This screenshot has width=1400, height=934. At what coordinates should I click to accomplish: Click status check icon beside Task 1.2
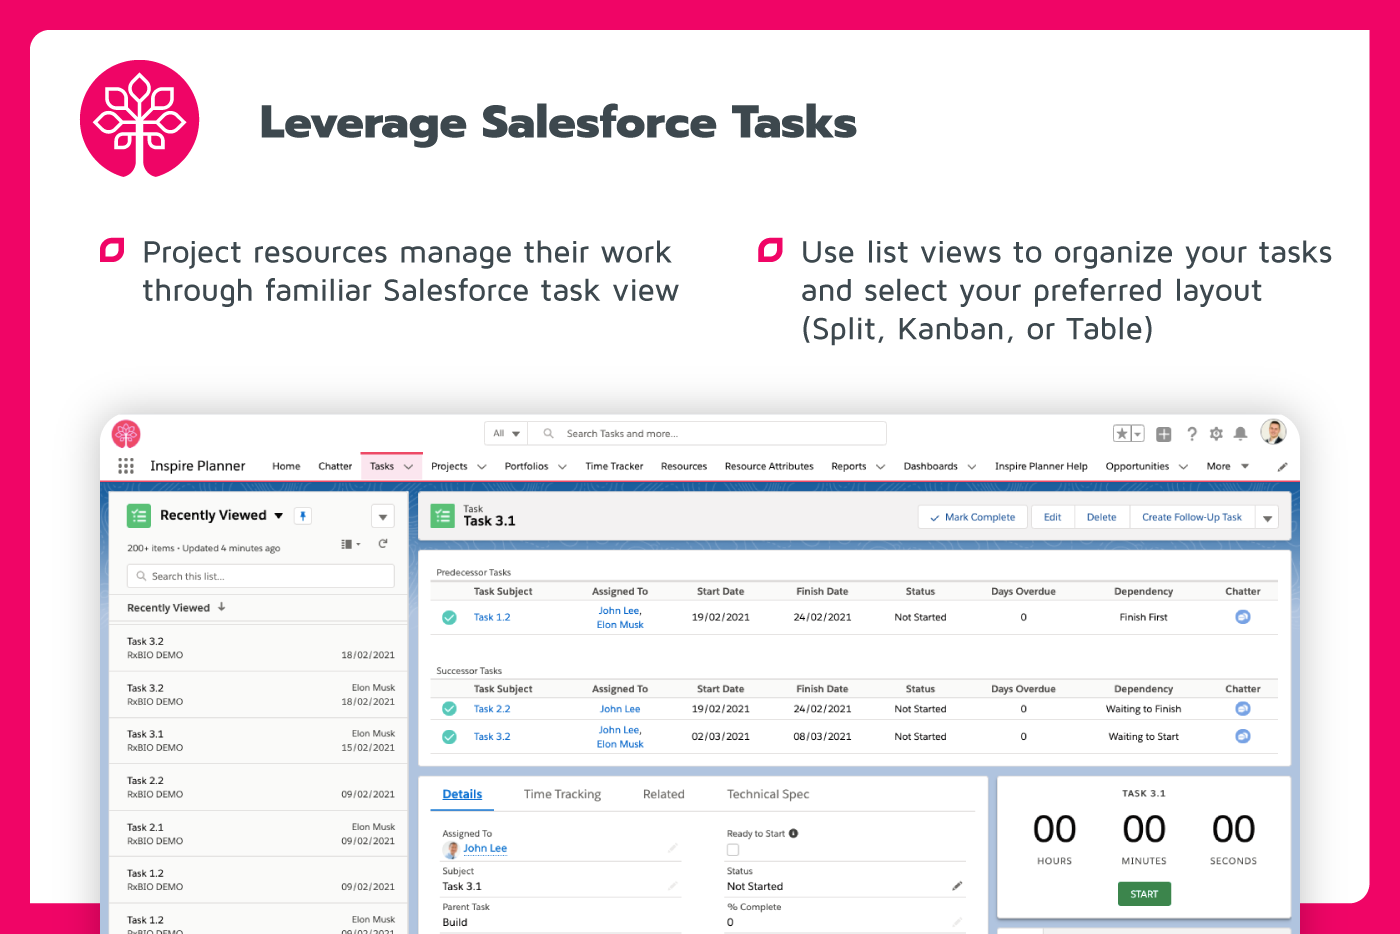tap(450, 618)
